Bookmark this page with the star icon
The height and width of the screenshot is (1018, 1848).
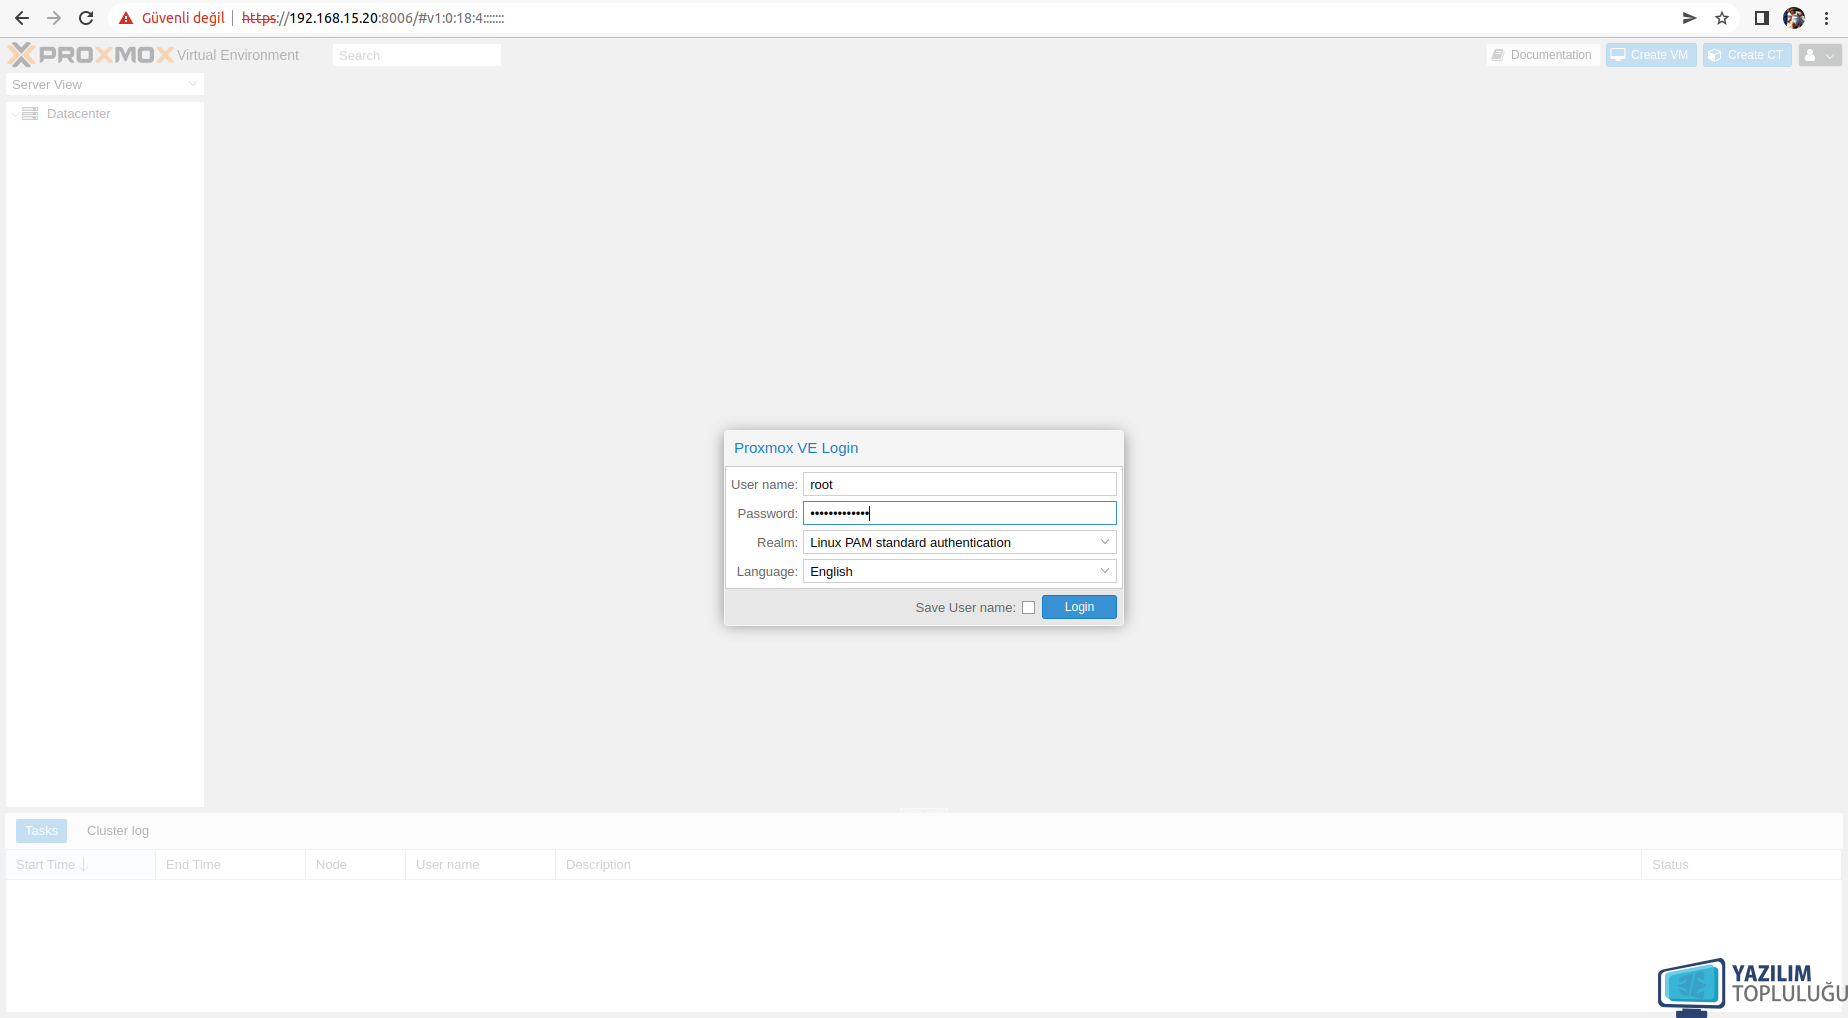point(1722,18)
